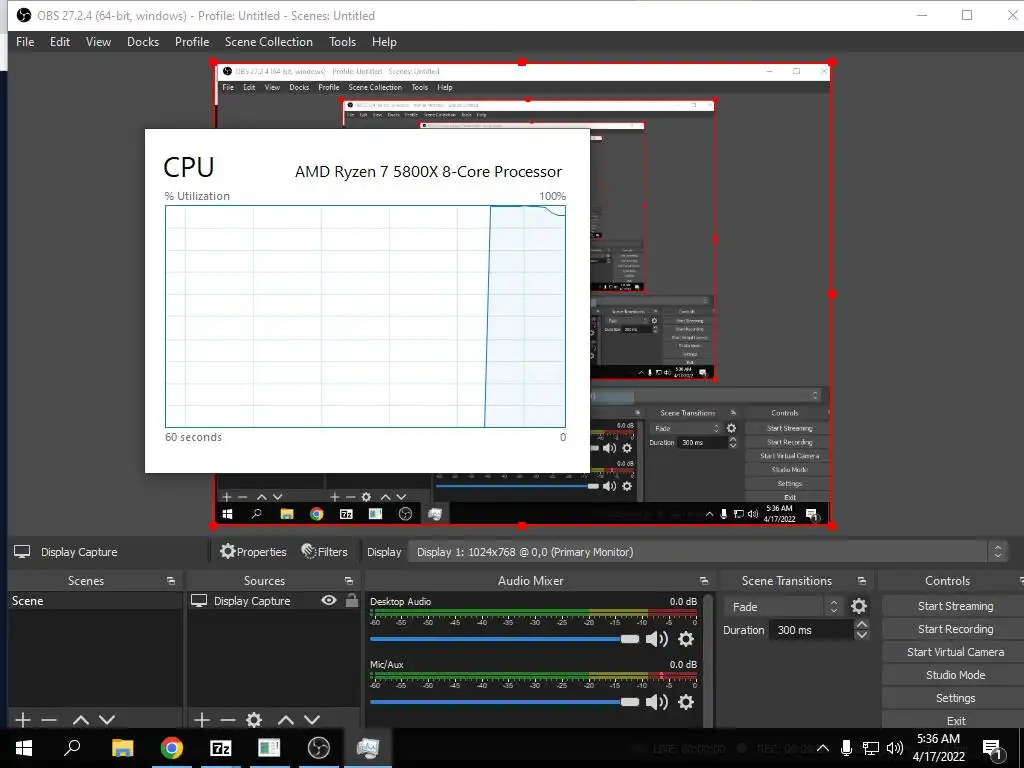
Task: Open source Properties with the gear button
Action: (253, 552)
